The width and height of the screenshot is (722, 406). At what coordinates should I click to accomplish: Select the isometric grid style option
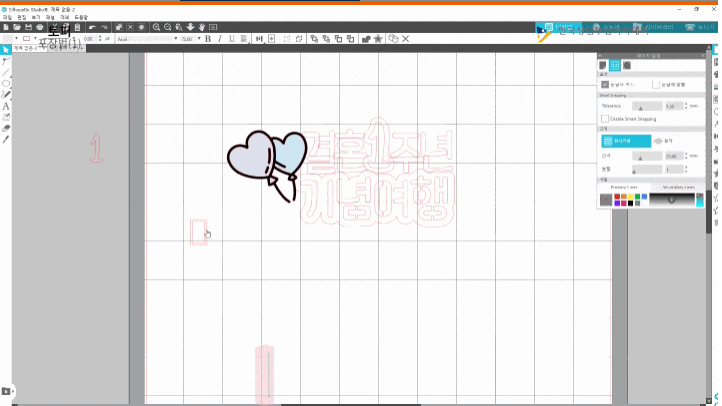pyautogui.click(x=663, y=141)
